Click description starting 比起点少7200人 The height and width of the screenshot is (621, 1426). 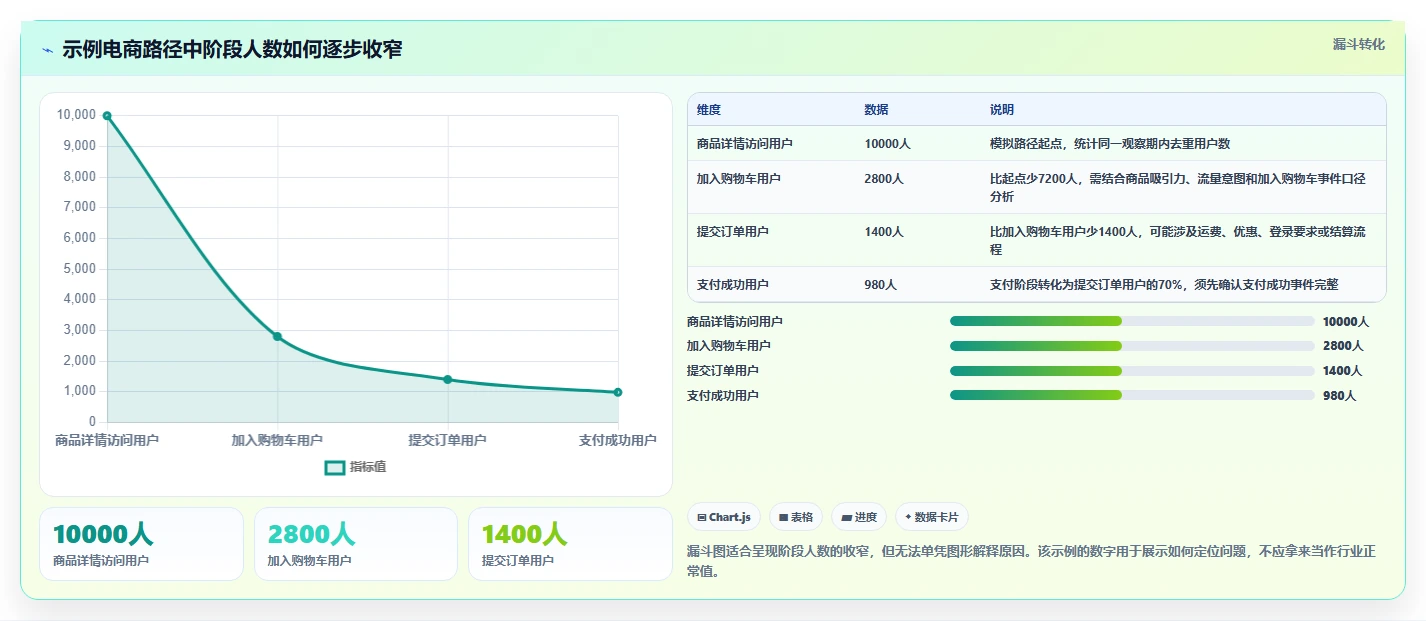(1178, 188)
